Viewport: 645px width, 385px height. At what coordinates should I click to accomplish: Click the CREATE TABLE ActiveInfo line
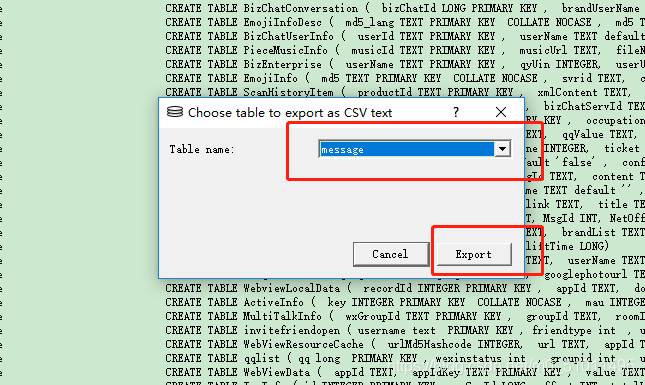pyautogui.click(x=405, y=302)
